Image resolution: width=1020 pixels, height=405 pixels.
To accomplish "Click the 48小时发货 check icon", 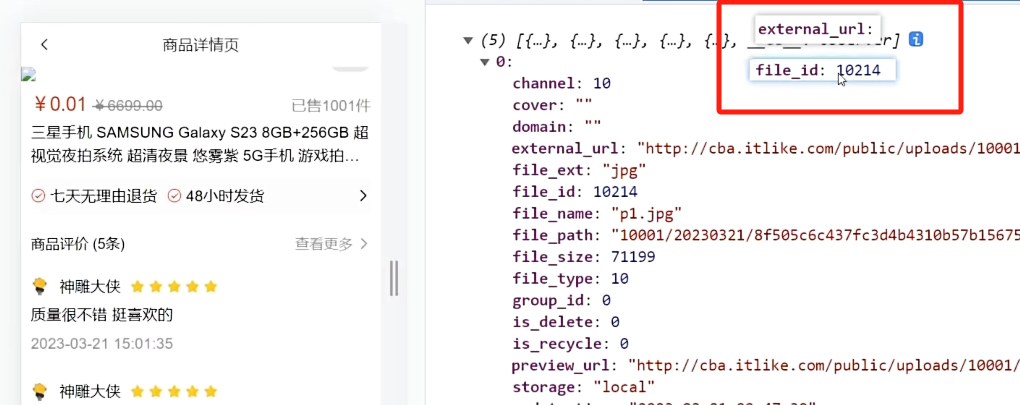I will [x=174, y=196].
